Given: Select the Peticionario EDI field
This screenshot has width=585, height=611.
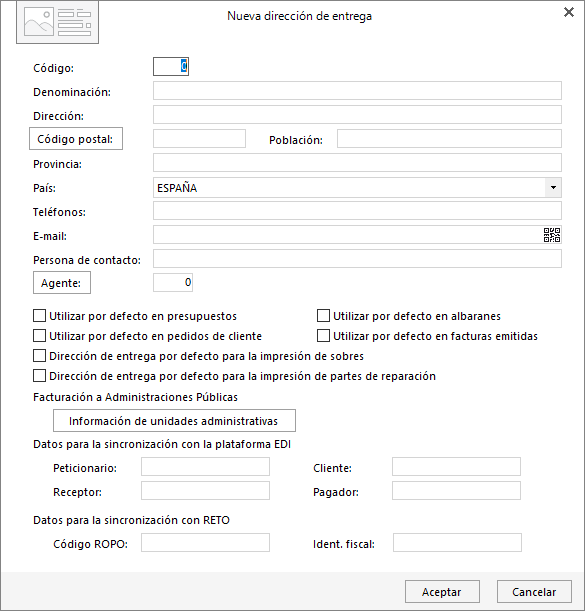Looking at the screenshot, I should tap(205, 466).
